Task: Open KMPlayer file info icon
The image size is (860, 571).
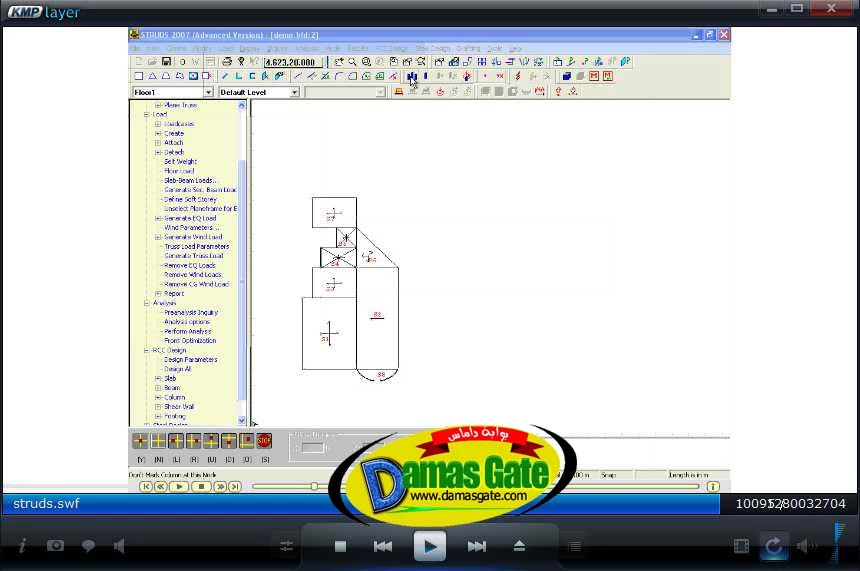Action: pos(22,546)
